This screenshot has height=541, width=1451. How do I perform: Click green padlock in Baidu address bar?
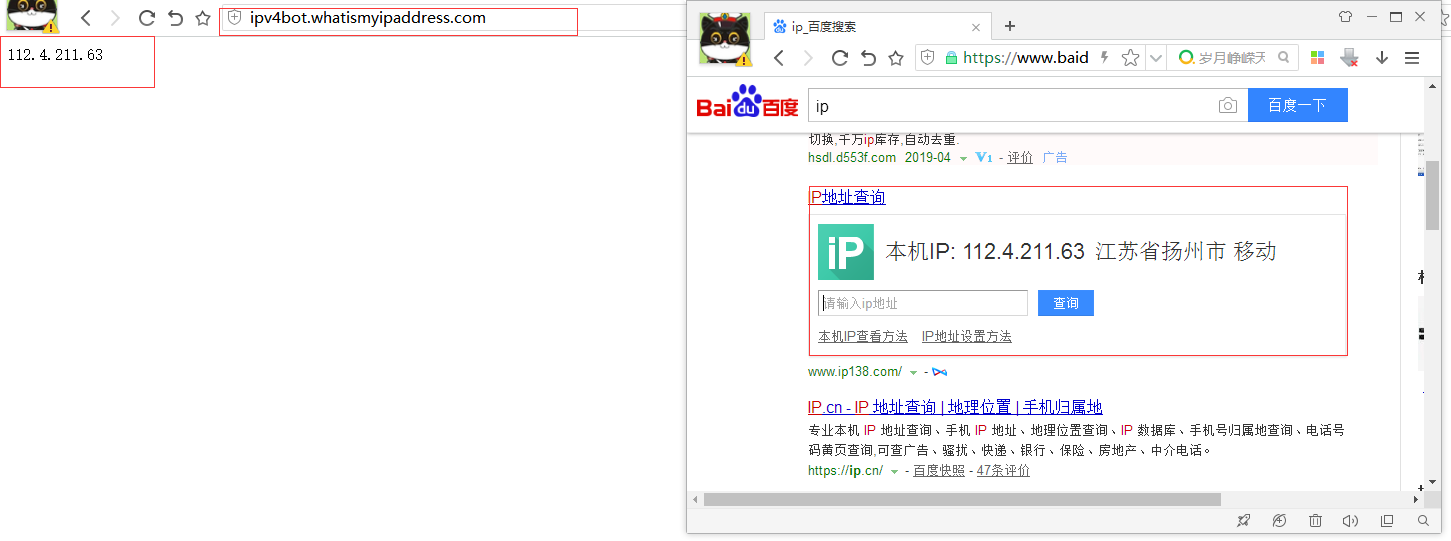tap(951, 58)
